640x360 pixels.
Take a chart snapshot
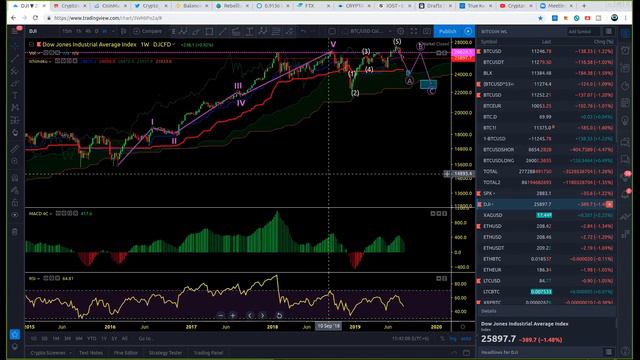[427, 31]
